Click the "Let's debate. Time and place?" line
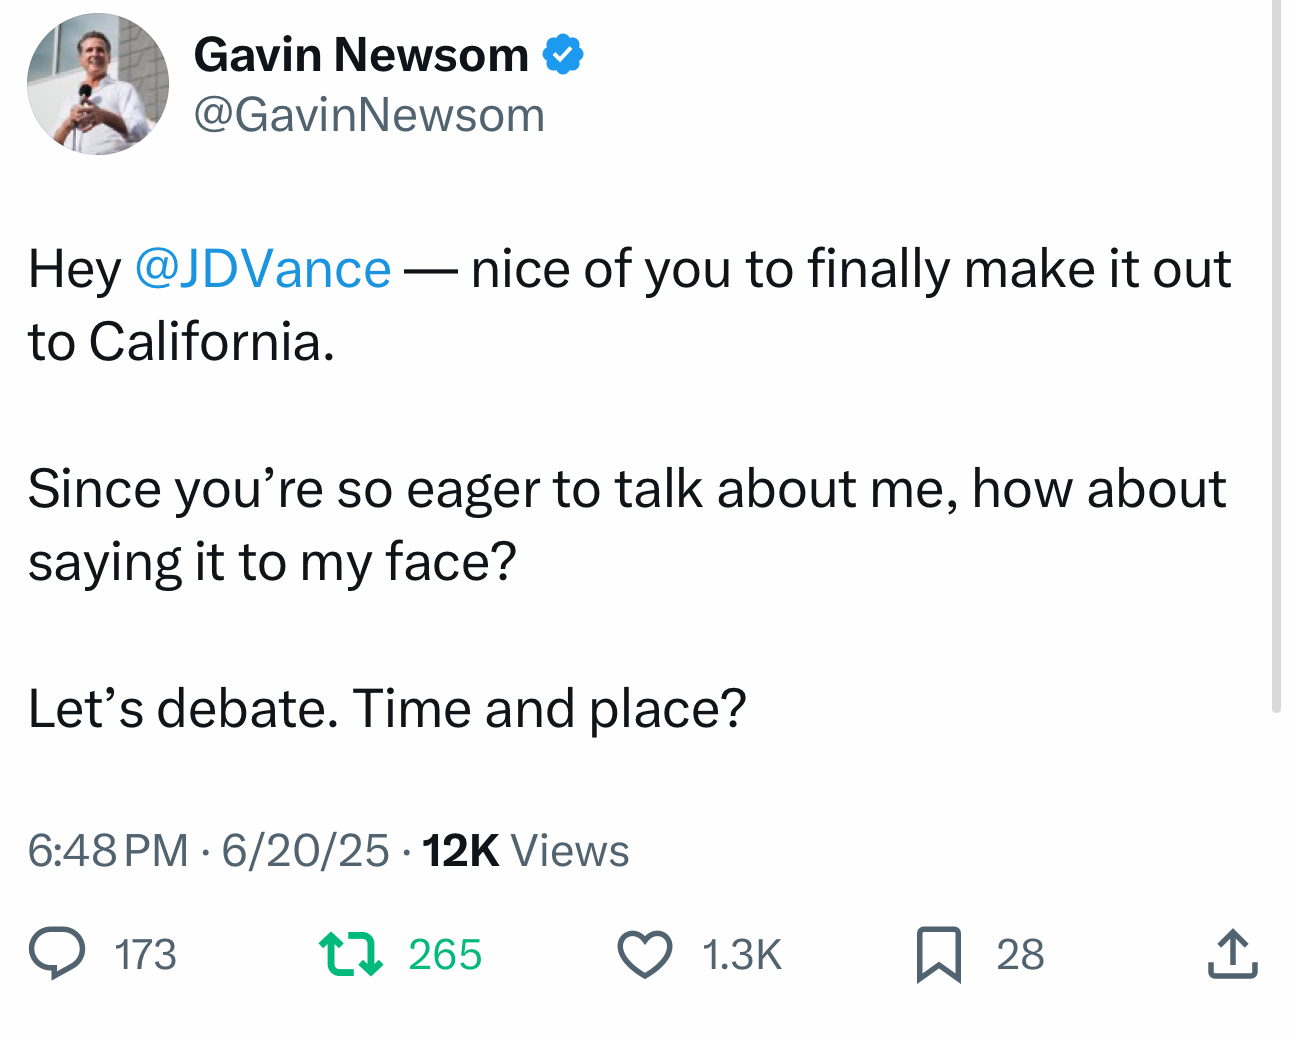Image resolution: width=1290 pixels, height=1039 pixels. tap(387, 709)
